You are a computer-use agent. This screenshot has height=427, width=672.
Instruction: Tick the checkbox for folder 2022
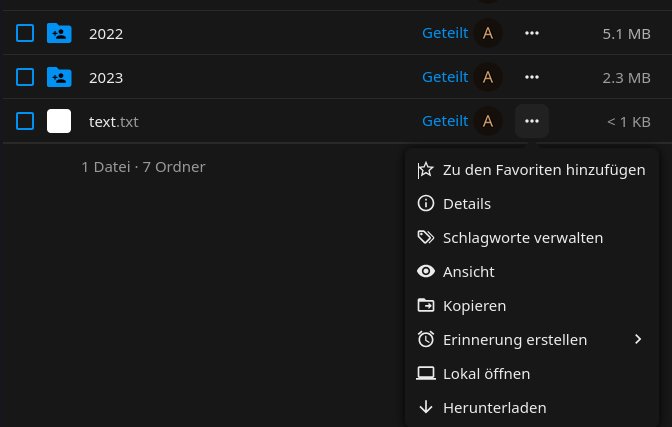coord(26,33)
